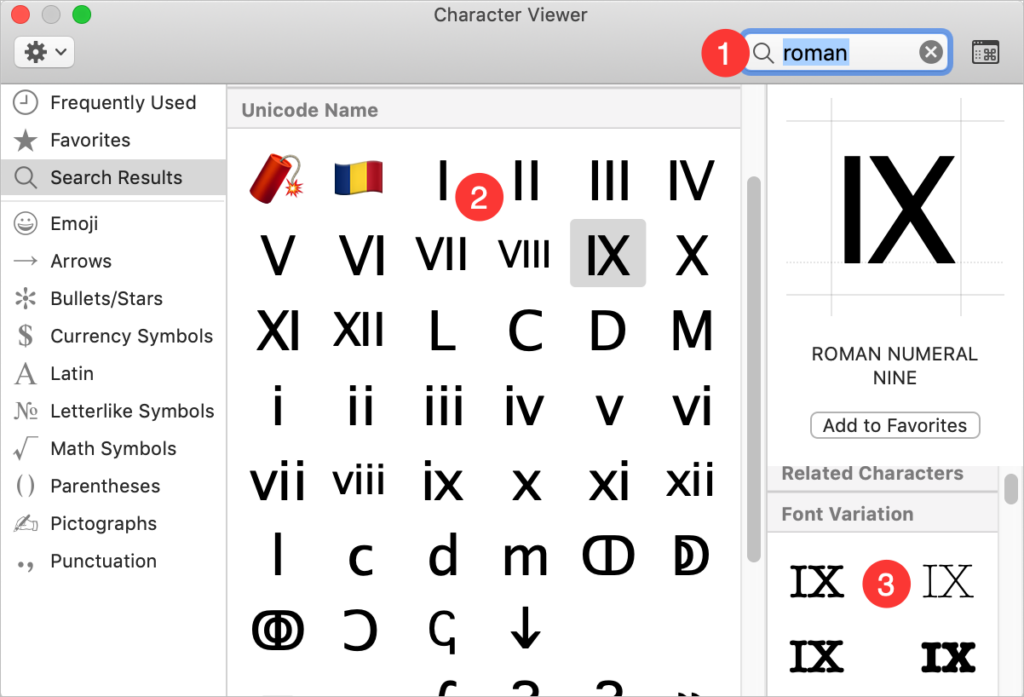Open the Punctuation category
The width and height of the screenshot is (1024, 697).
[x=114, y=561]
